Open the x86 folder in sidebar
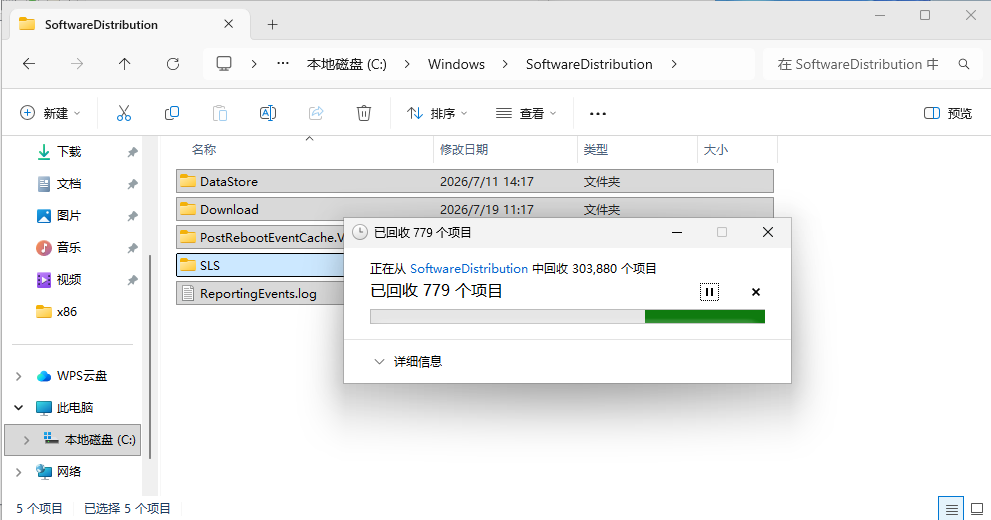Image resolution: width=991 pixels, height=520 pixels. point(66,311)
